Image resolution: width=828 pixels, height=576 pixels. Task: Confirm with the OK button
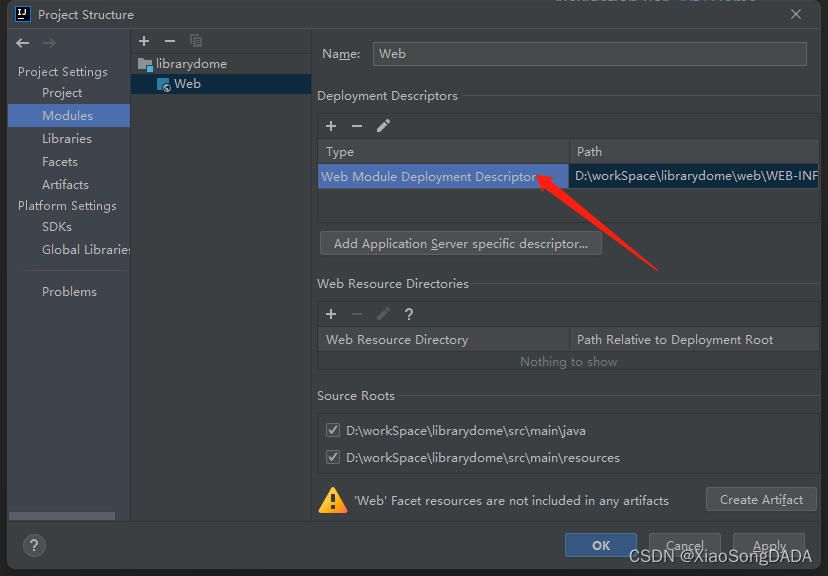[601, 545]
